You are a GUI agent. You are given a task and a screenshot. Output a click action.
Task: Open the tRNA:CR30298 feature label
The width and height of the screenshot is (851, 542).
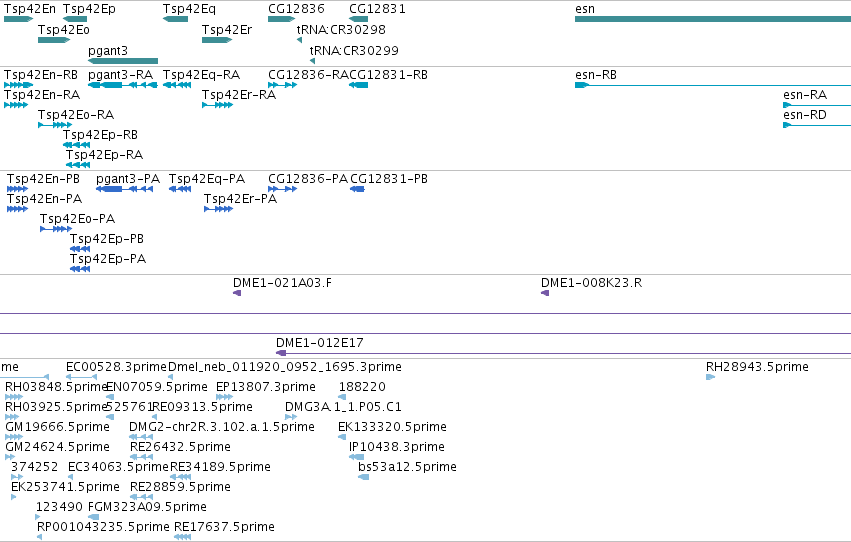(x=341, y=30)
